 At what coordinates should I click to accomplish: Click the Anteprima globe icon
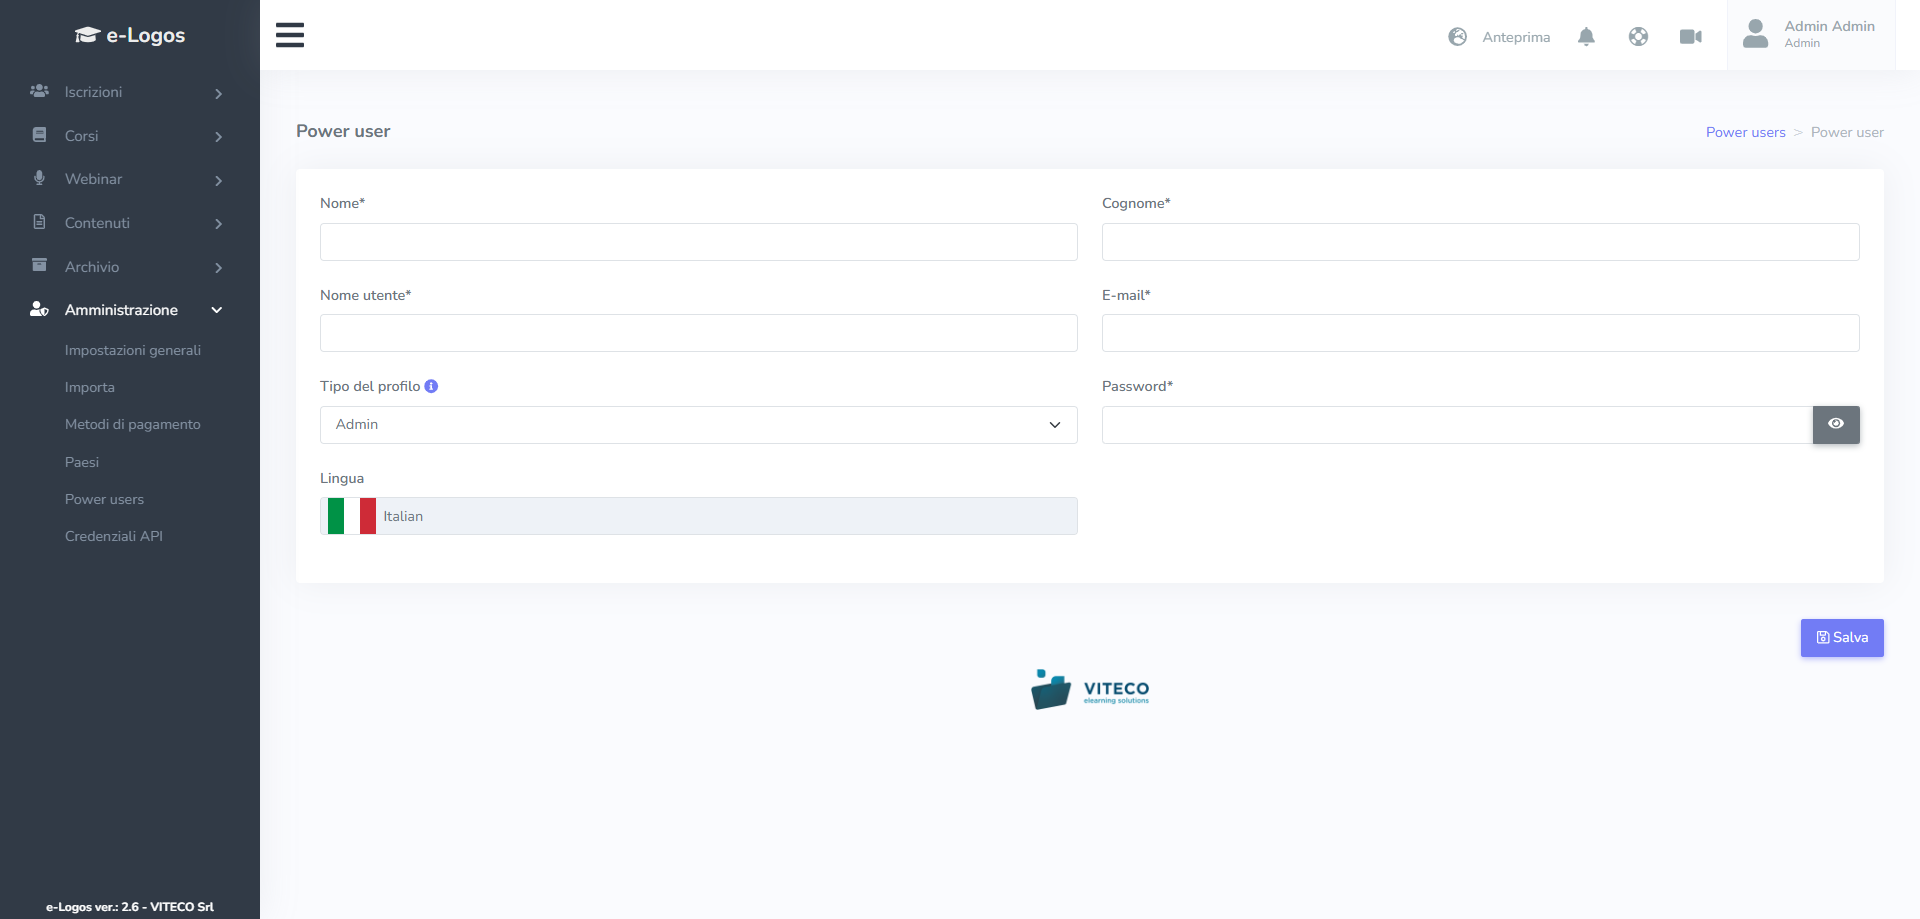click(x=1458, y=37)
